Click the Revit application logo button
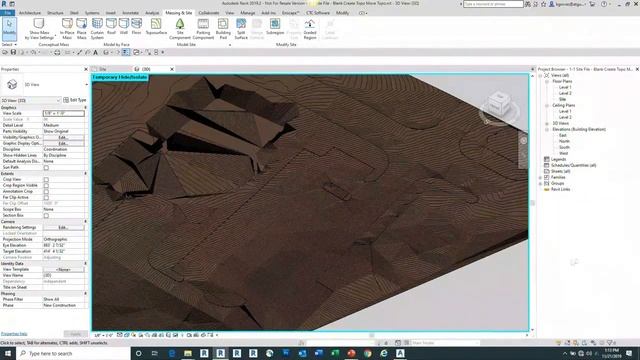The image size is (640, 360). click(x=4, y=4)
